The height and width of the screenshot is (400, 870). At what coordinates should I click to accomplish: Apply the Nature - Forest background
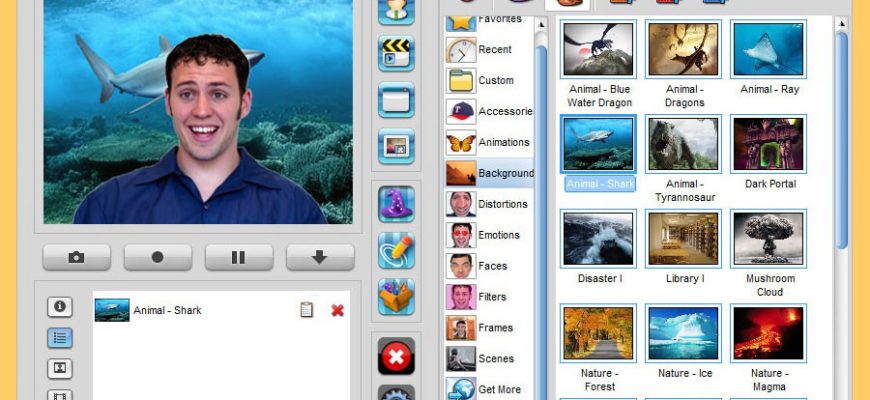click(x=598, y=333)
